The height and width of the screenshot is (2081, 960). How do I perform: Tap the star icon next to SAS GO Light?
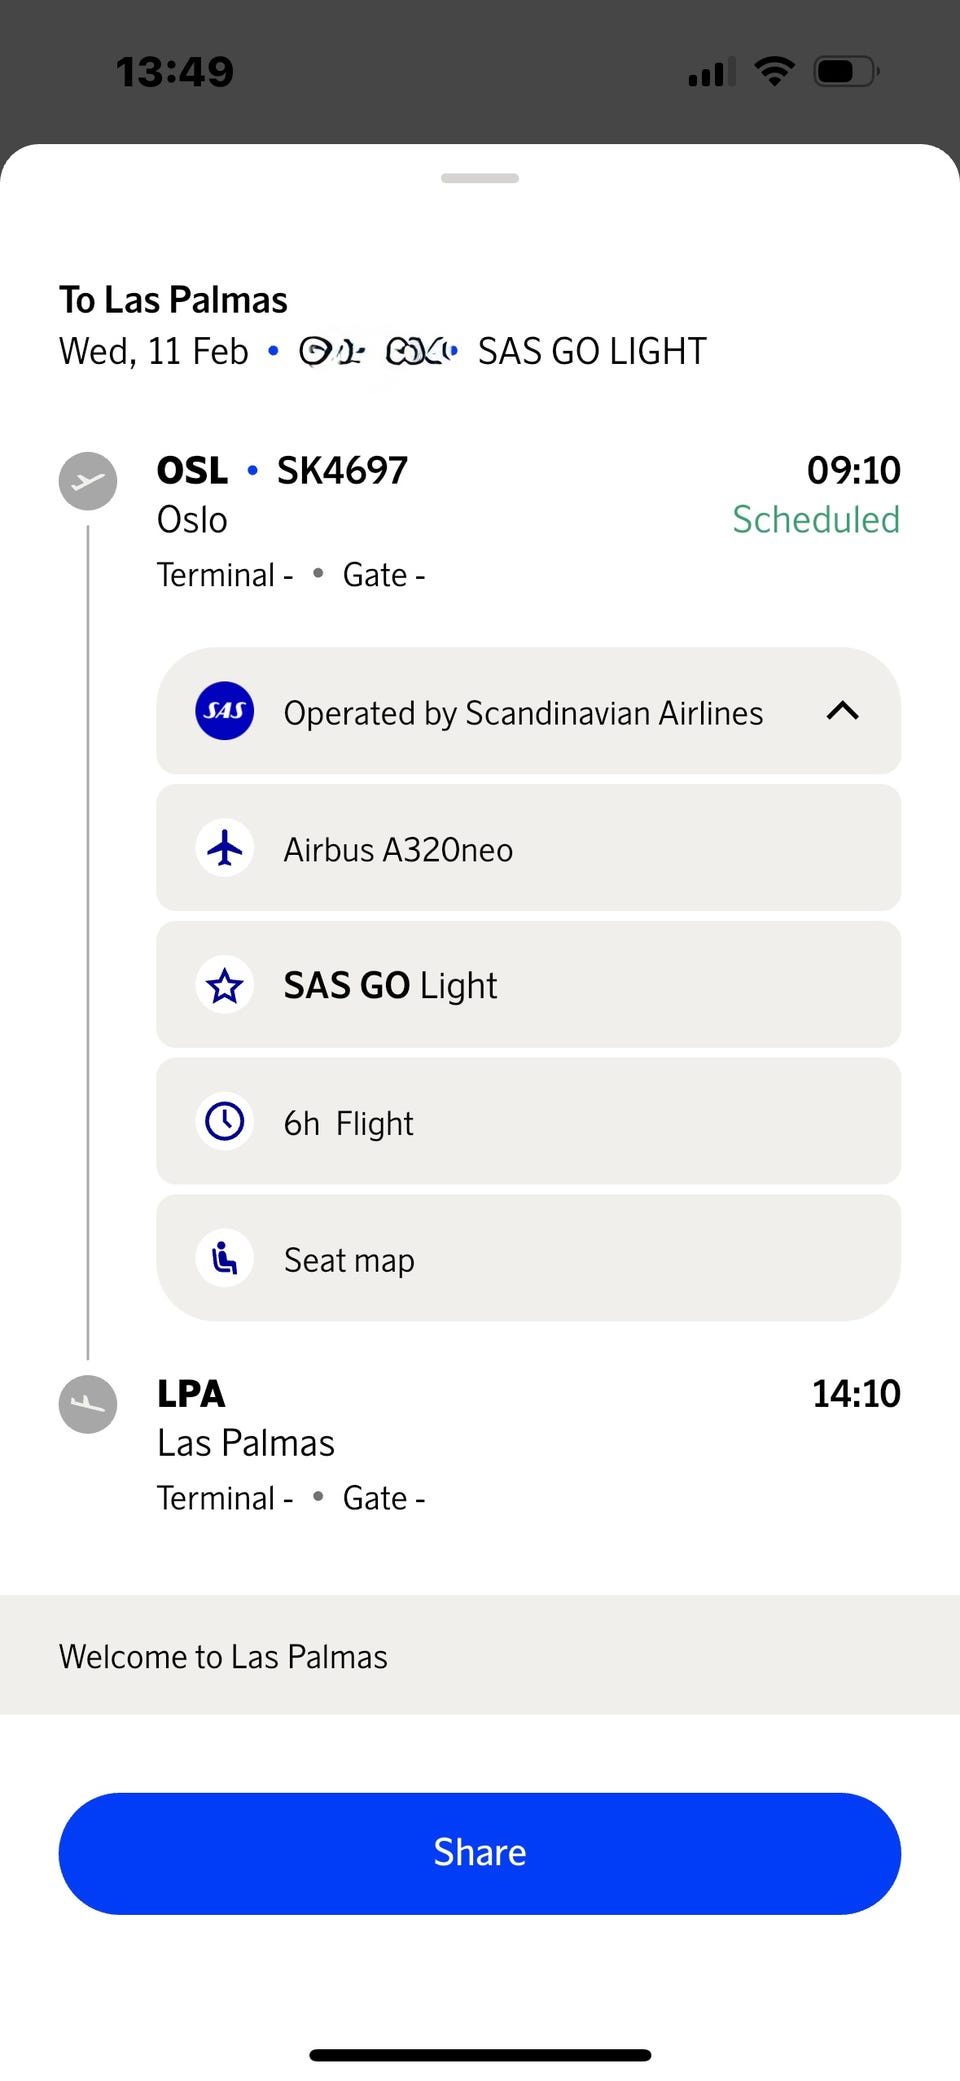(224, 986)
